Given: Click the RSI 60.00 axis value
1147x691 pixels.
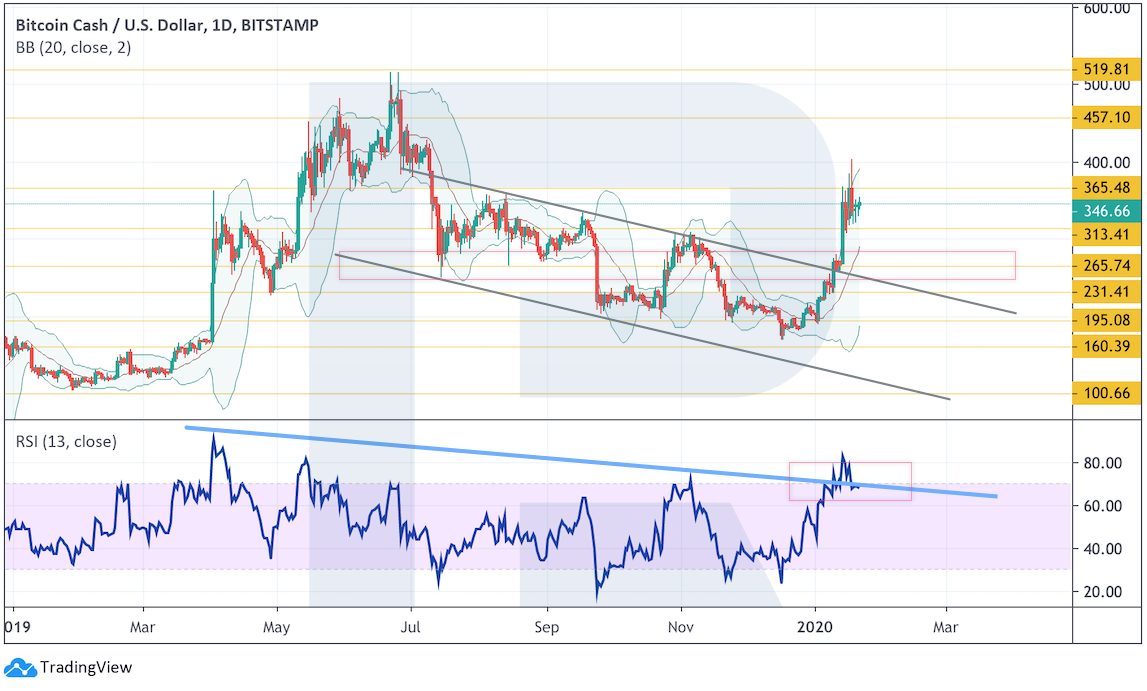Looking at the screenshot, I should point(1102,506).
